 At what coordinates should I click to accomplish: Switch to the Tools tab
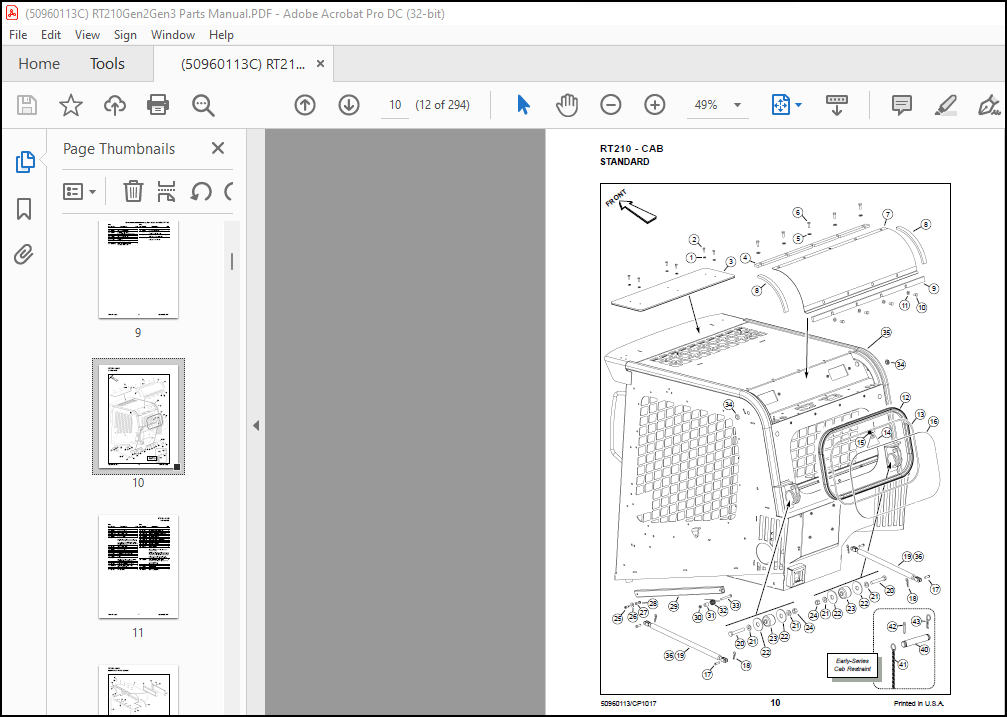click(107, 64)
